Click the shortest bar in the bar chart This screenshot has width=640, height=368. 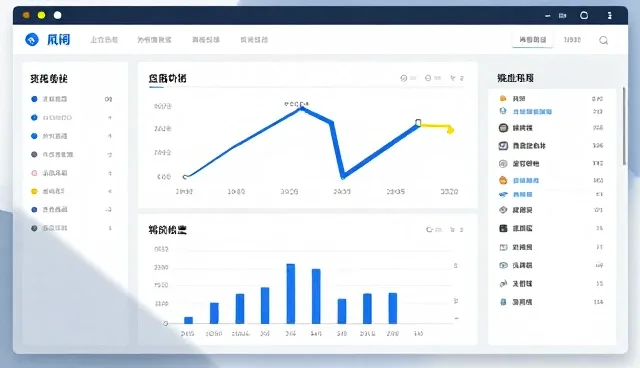189,320
